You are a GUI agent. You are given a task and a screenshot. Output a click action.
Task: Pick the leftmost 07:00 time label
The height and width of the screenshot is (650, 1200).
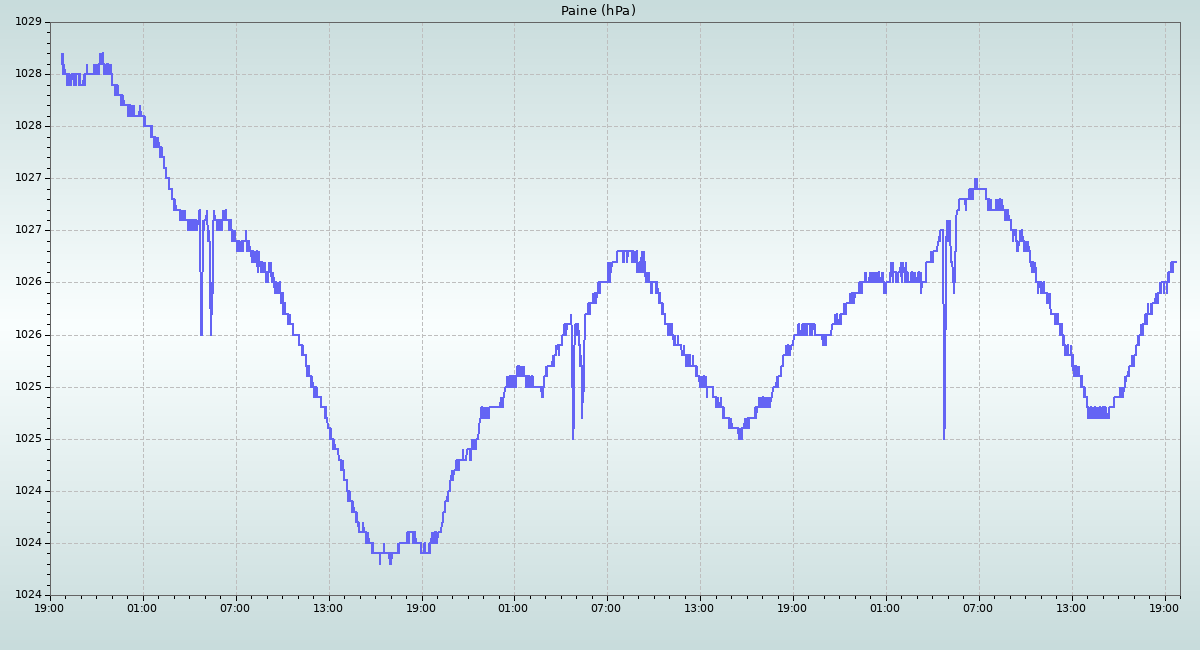(235, 607)
